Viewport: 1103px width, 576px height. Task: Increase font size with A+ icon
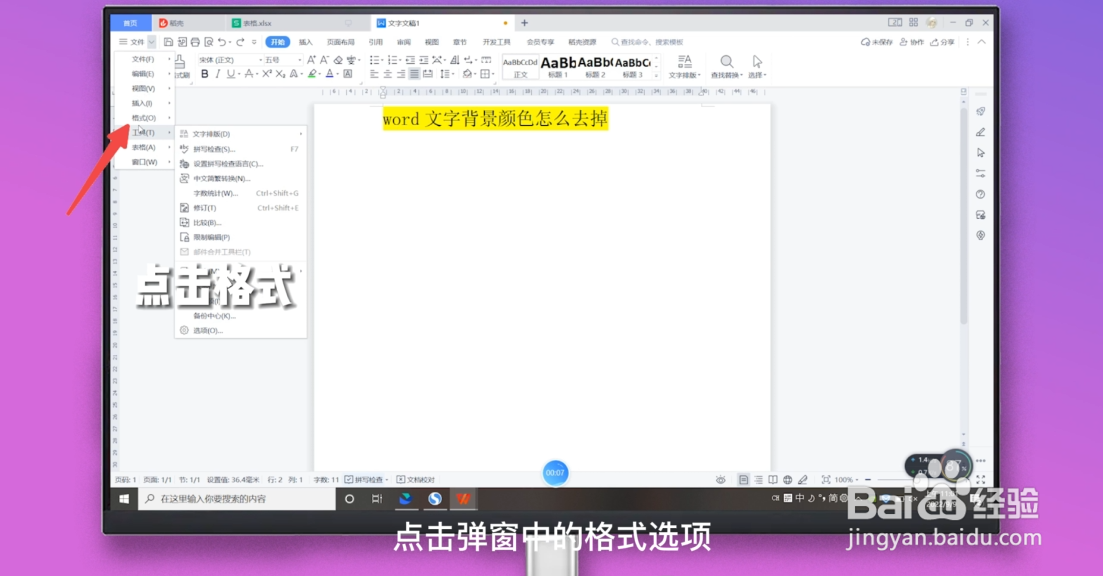click(312, 60)
